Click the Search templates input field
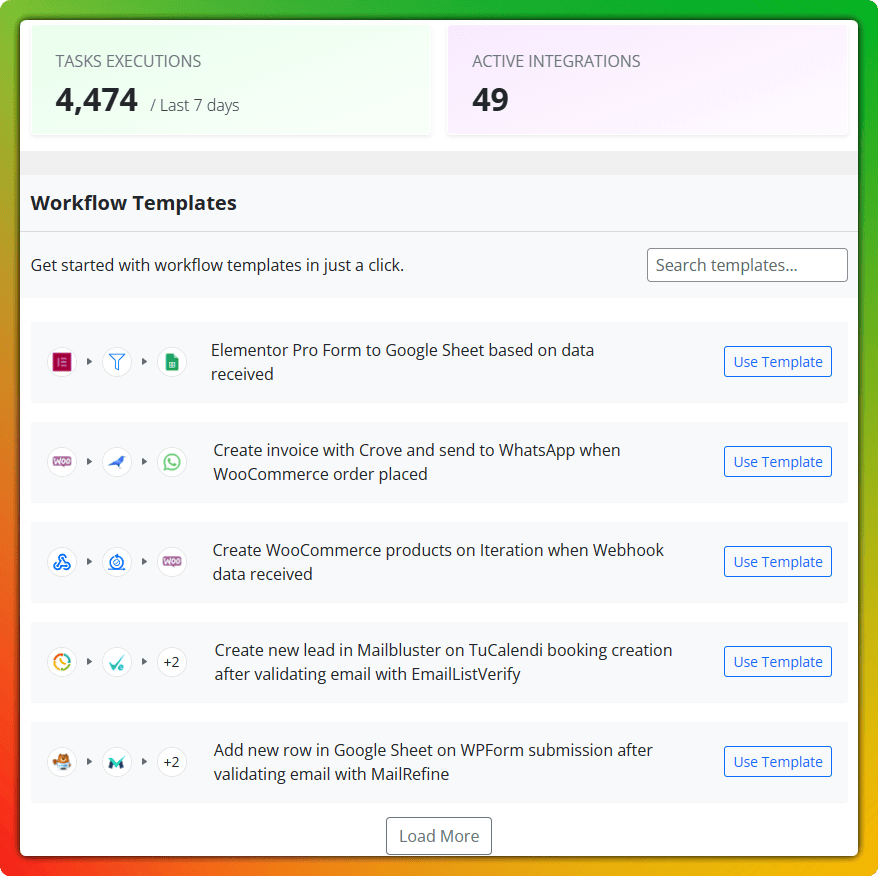 746,265
